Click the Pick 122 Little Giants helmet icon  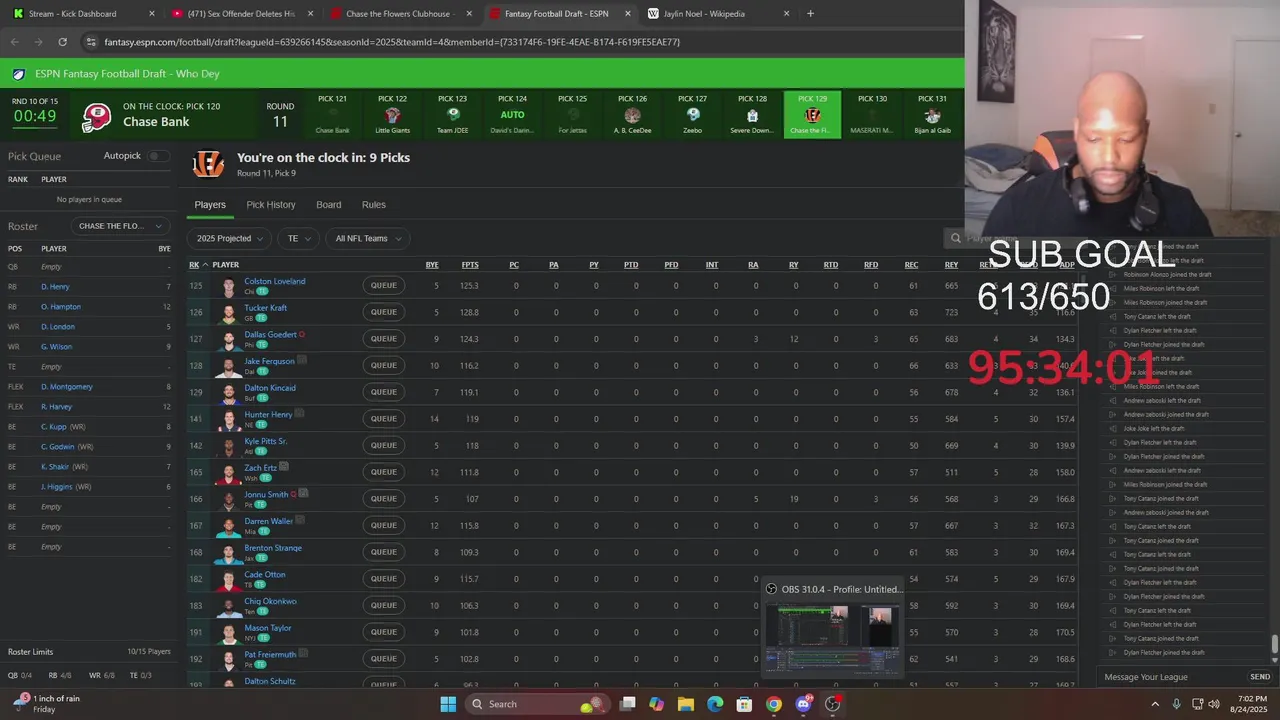(392, 115)
